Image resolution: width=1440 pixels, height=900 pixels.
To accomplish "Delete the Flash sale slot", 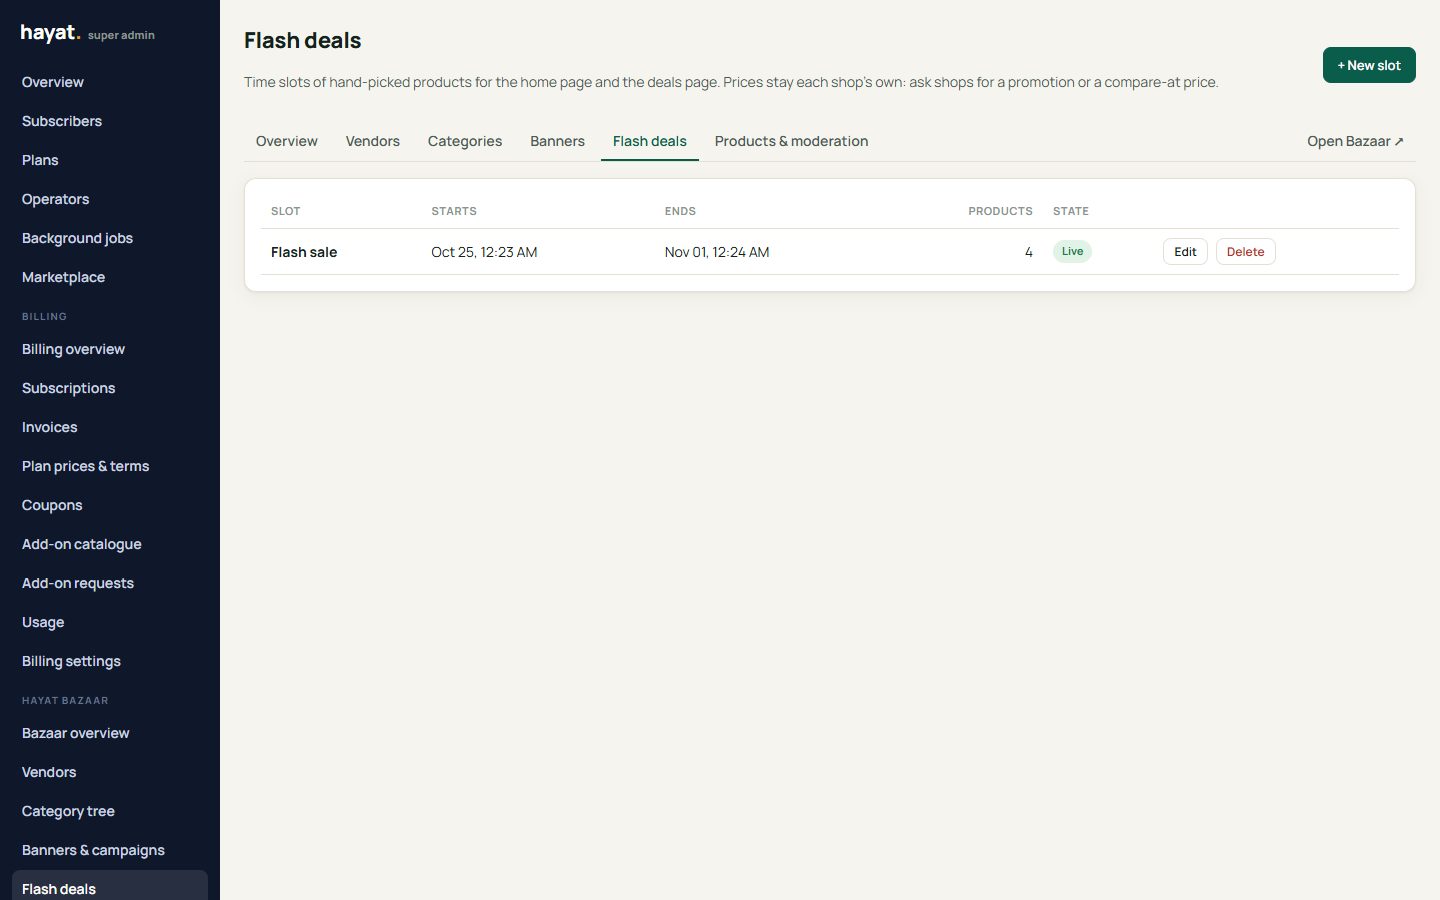I will pyautogui.click(x=1245, y=252).
